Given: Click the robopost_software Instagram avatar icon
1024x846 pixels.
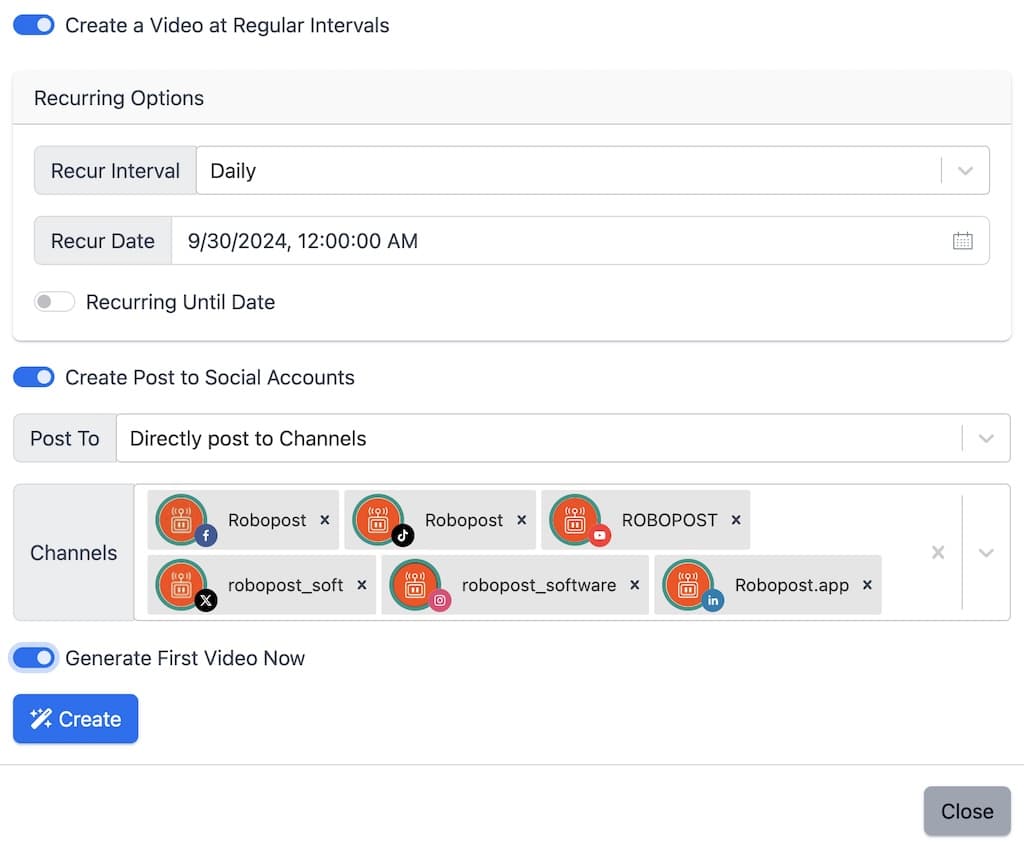Looking at the screenshot, I should click(415, 585).
